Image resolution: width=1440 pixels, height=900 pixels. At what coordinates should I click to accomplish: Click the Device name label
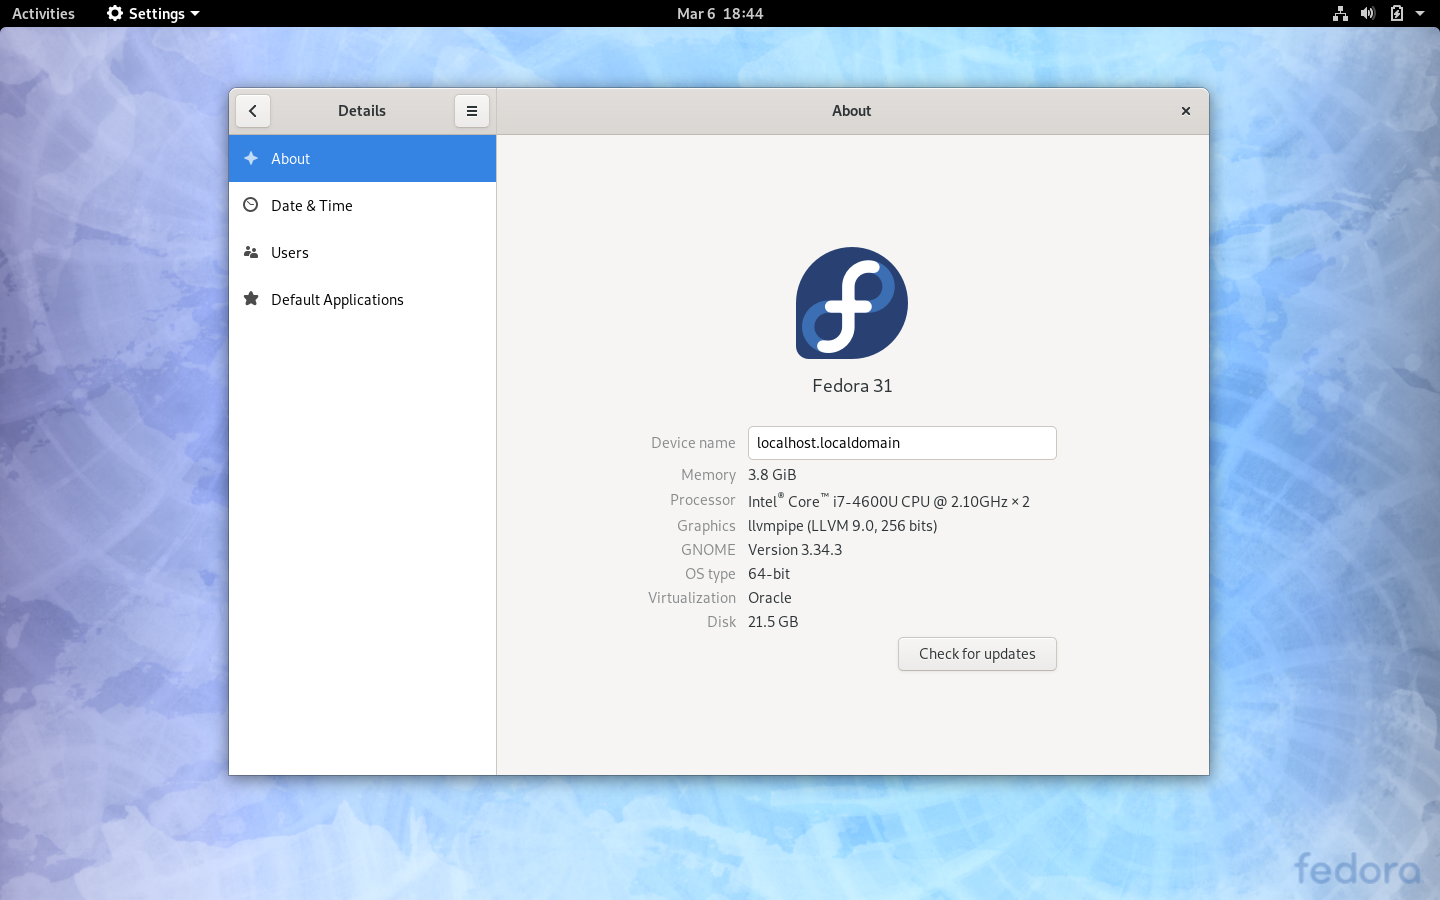click(x=693, y=443)
